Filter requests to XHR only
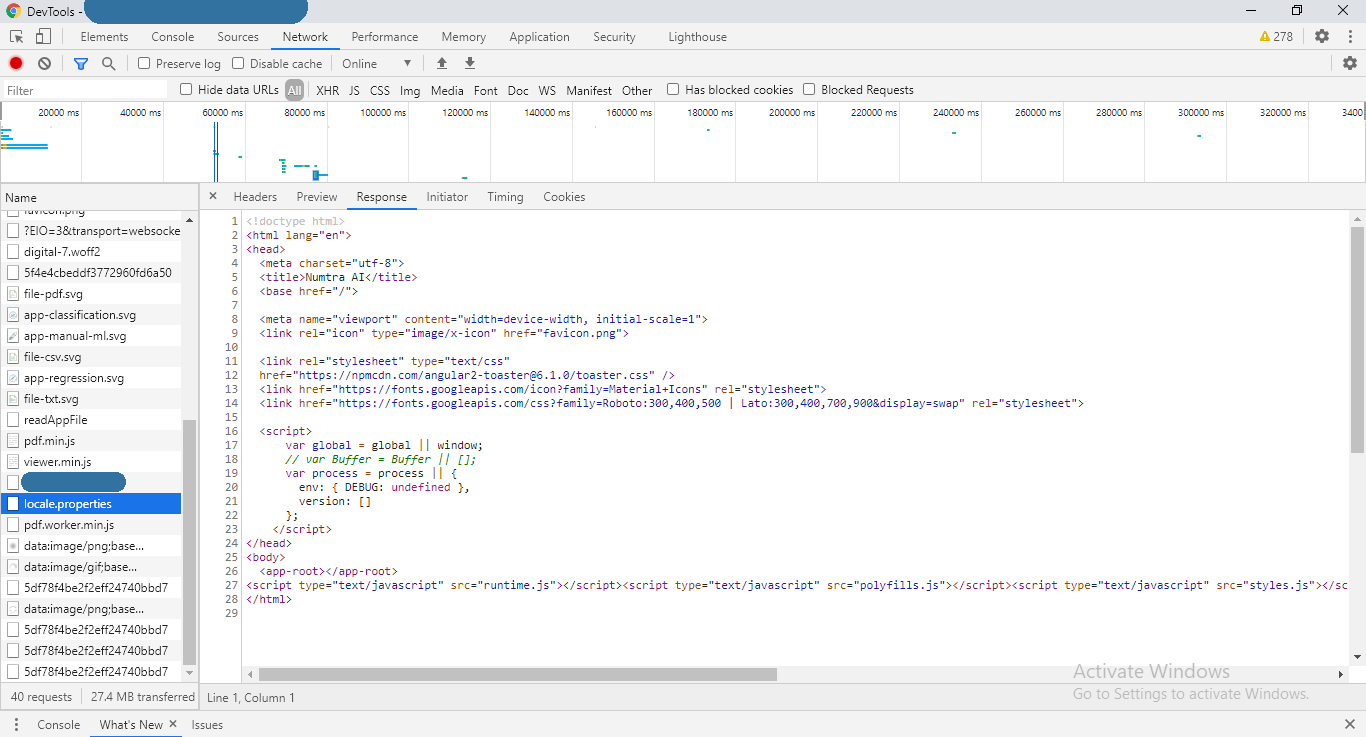Viewport: 1366px width, 737px height. click(x=327, y=89)
